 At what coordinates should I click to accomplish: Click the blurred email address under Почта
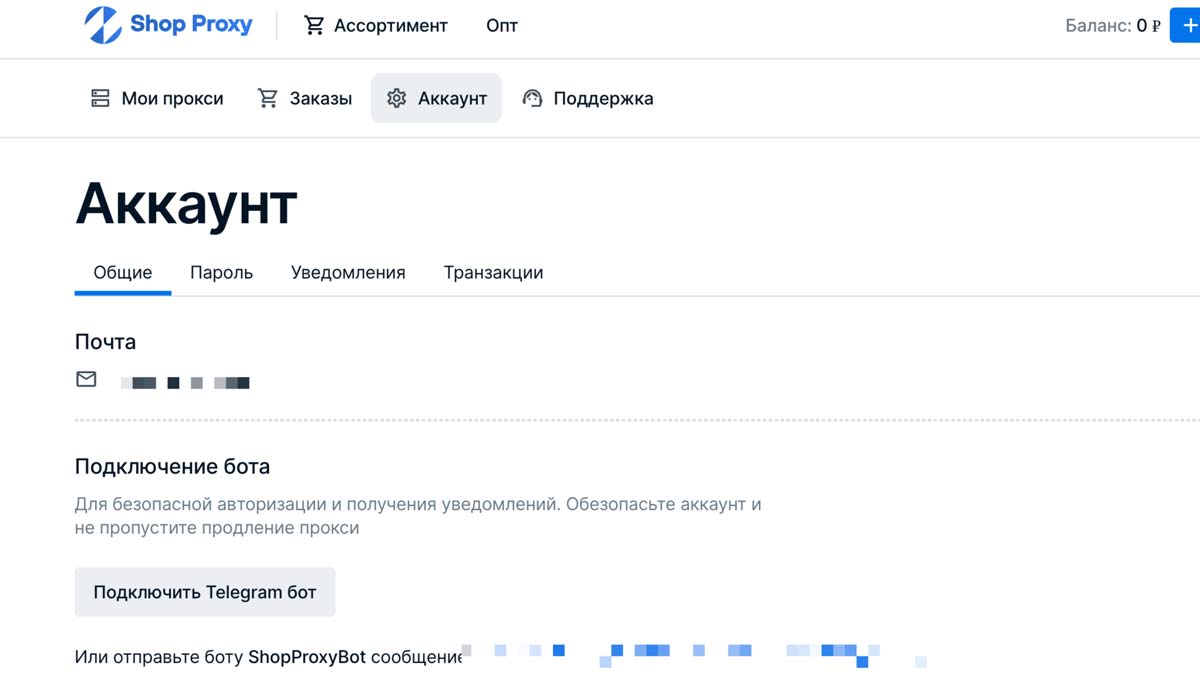185,382
